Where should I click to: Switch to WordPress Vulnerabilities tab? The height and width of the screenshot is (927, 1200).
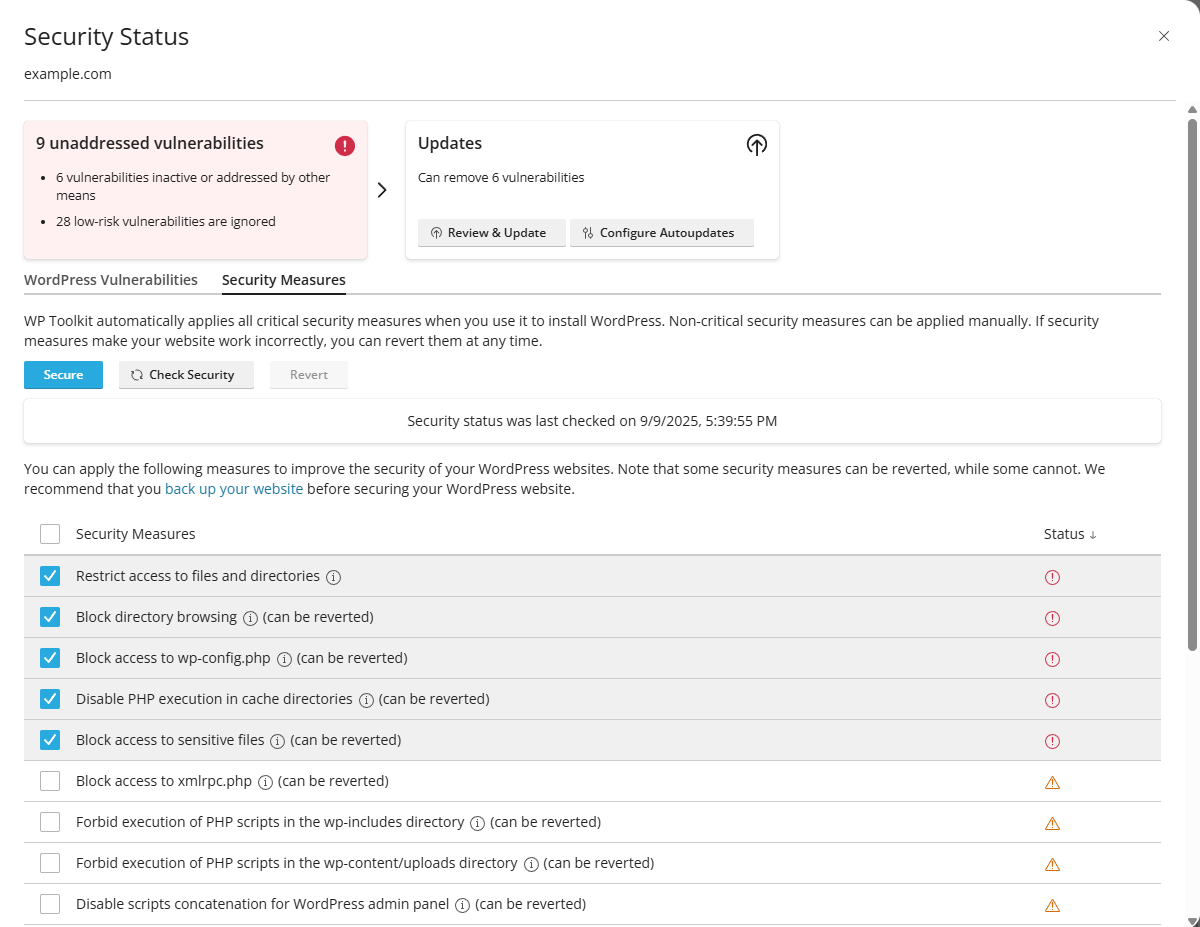coord(111,280)
